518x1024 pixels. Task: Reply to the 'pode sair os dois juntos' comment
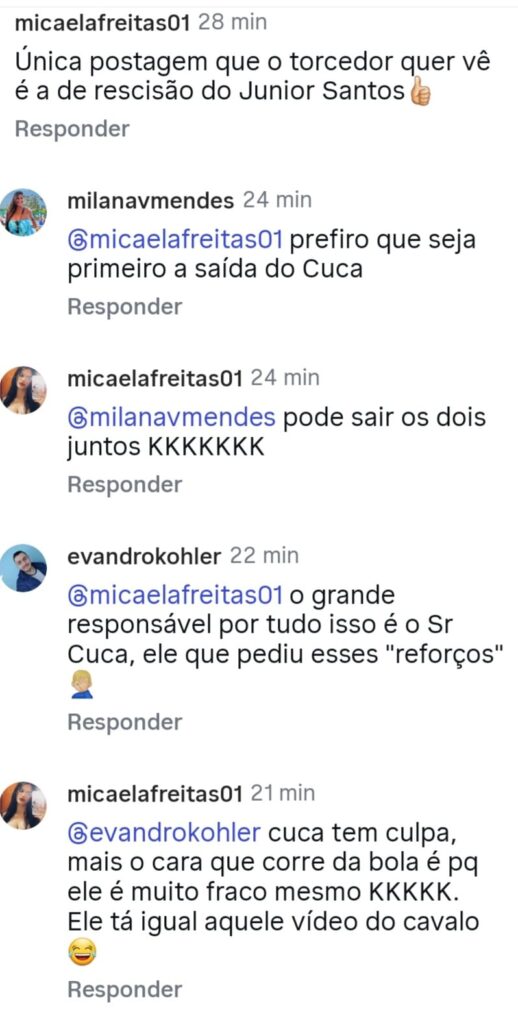[125, 485]
